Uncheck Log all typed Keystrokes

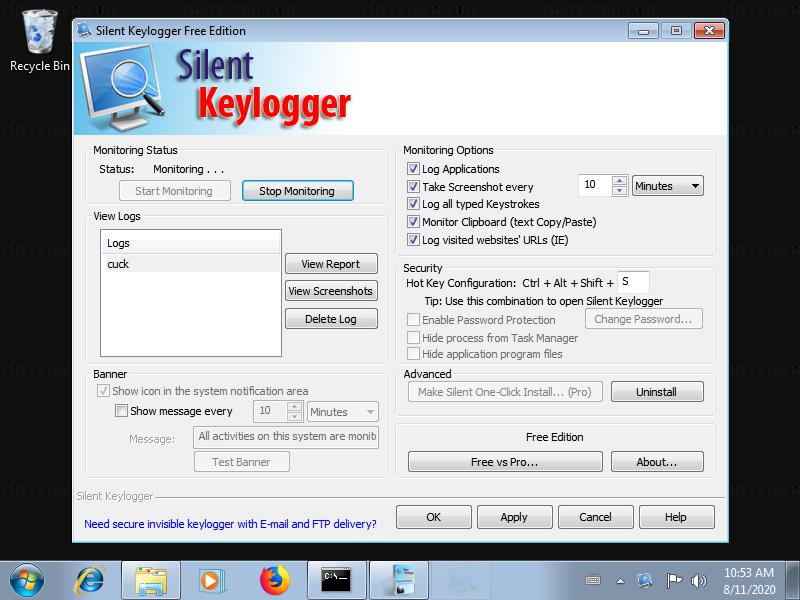413,204
